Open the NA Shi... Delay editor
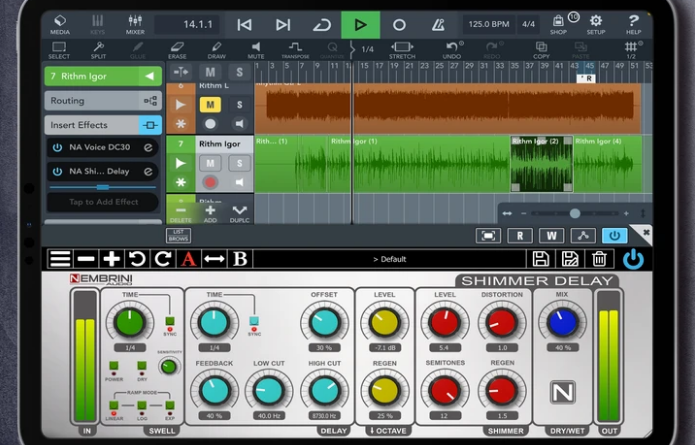 click(x=148, y=172)
